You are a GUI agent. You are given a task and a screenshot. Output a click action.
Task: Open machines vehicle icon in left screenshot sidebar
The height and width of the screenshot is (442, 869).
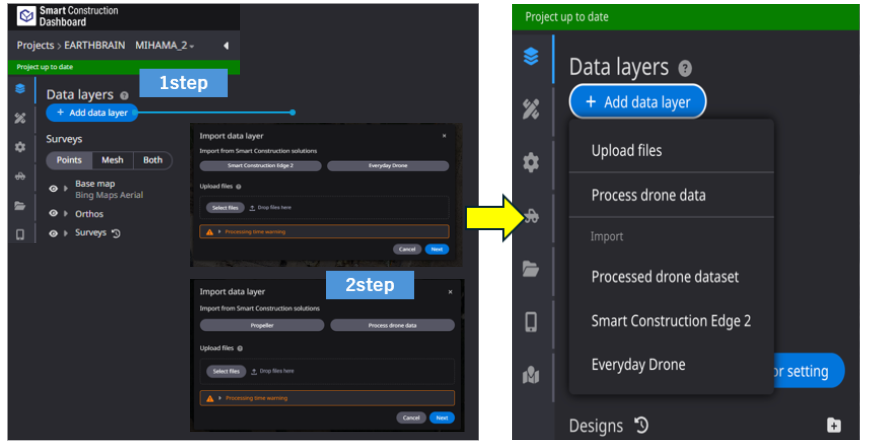coord(21,176)
